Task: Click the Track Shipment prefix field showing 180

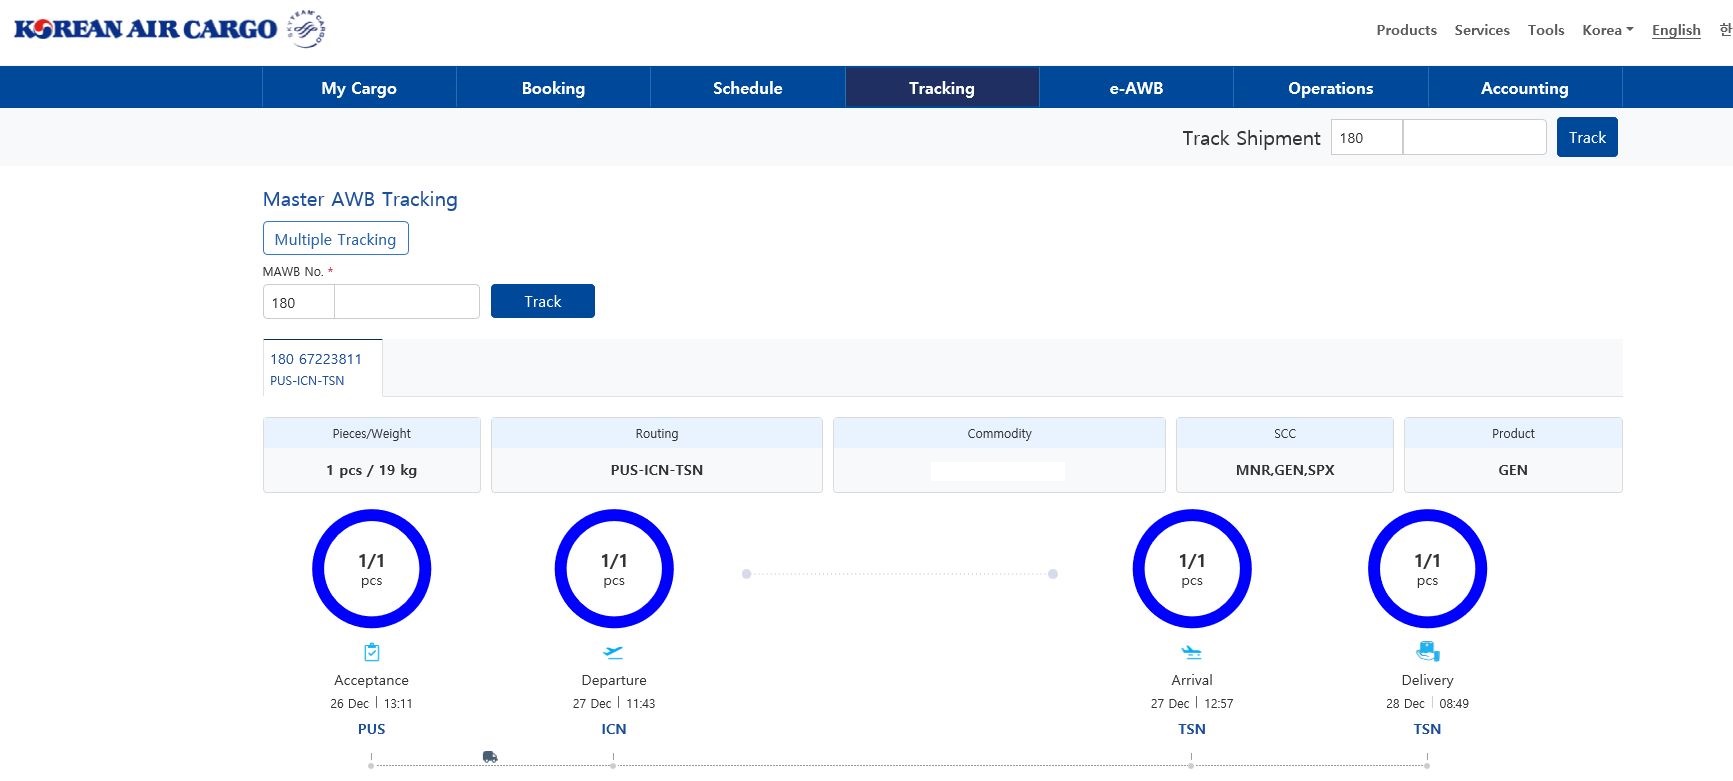Action: tap(1366, 138)
